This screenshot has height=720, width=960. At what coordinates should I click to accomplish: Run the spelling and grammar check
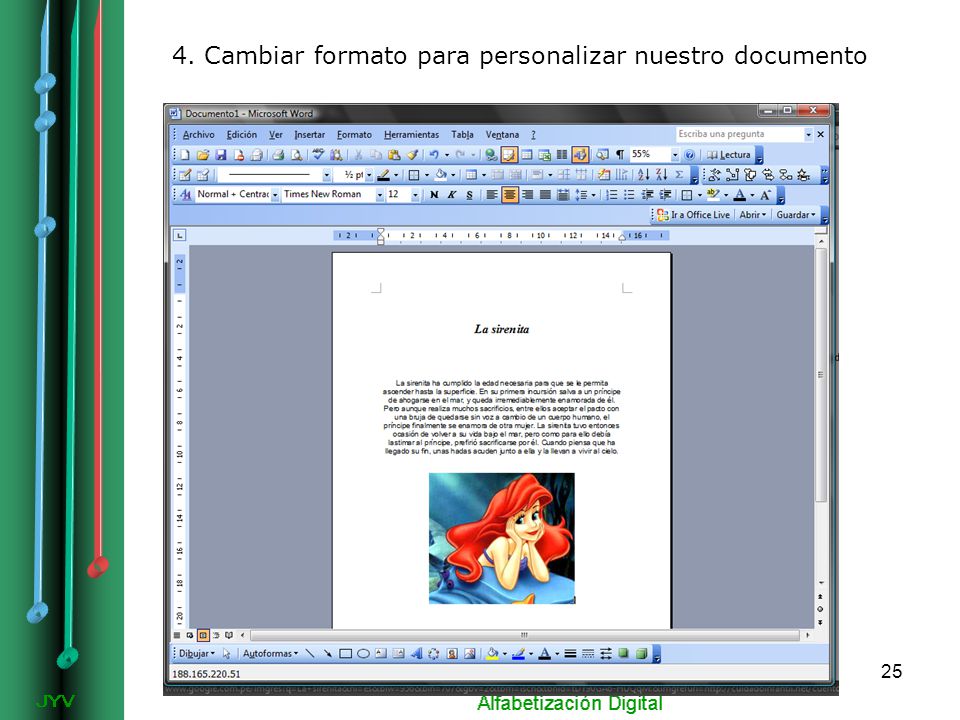tap(318, 155)
